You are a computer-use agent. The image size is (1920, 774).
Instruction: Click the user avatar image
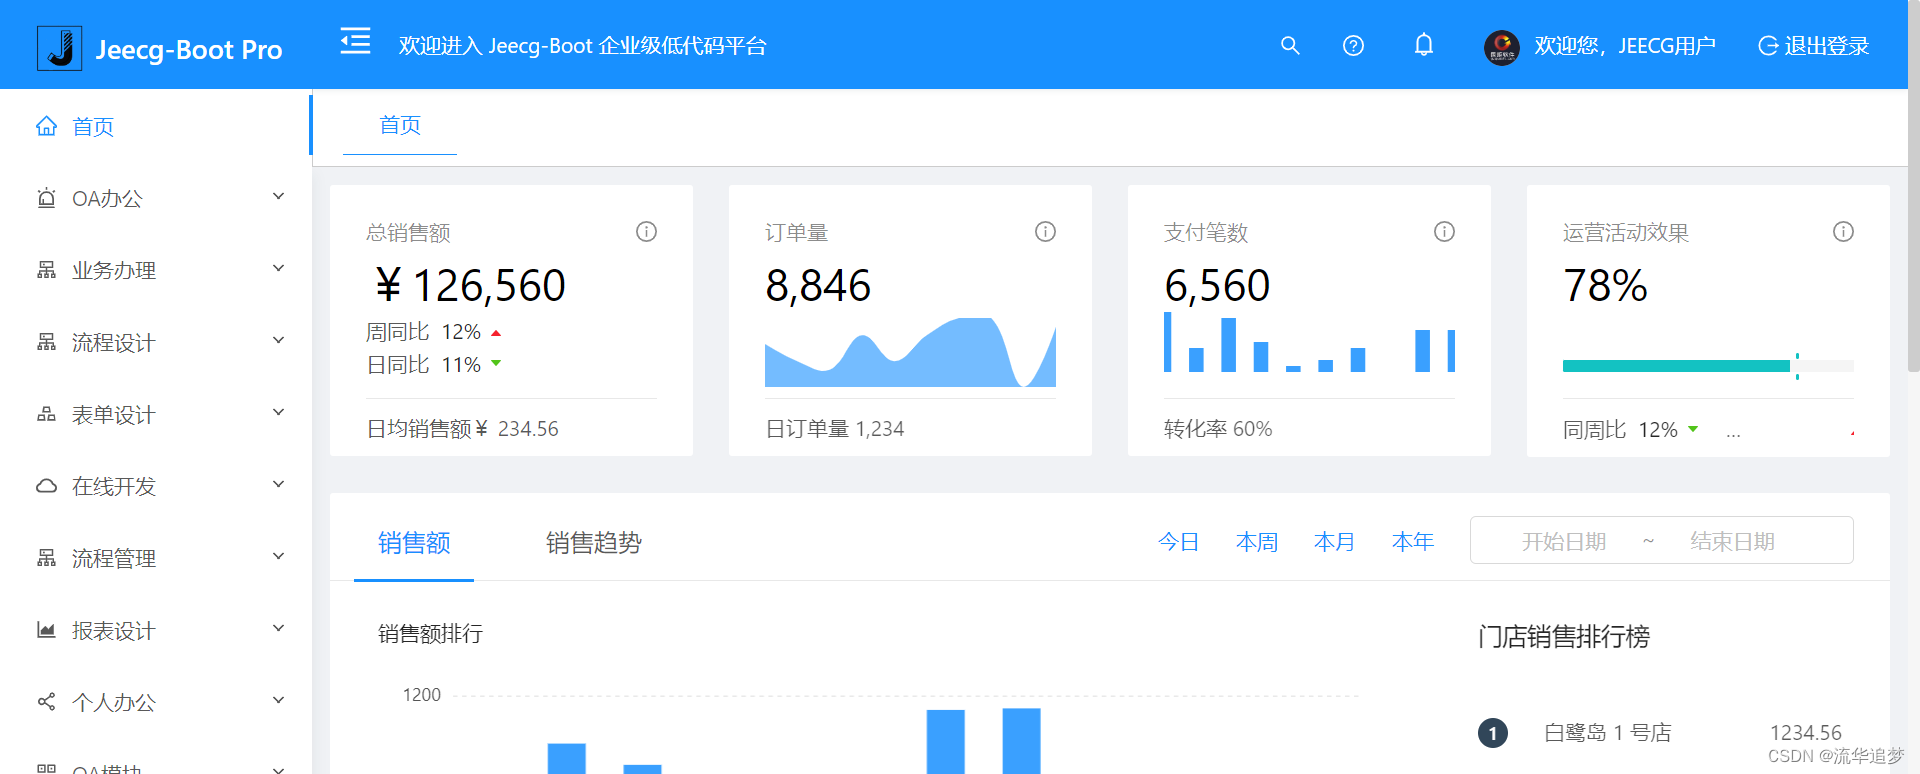point(1501,46)
